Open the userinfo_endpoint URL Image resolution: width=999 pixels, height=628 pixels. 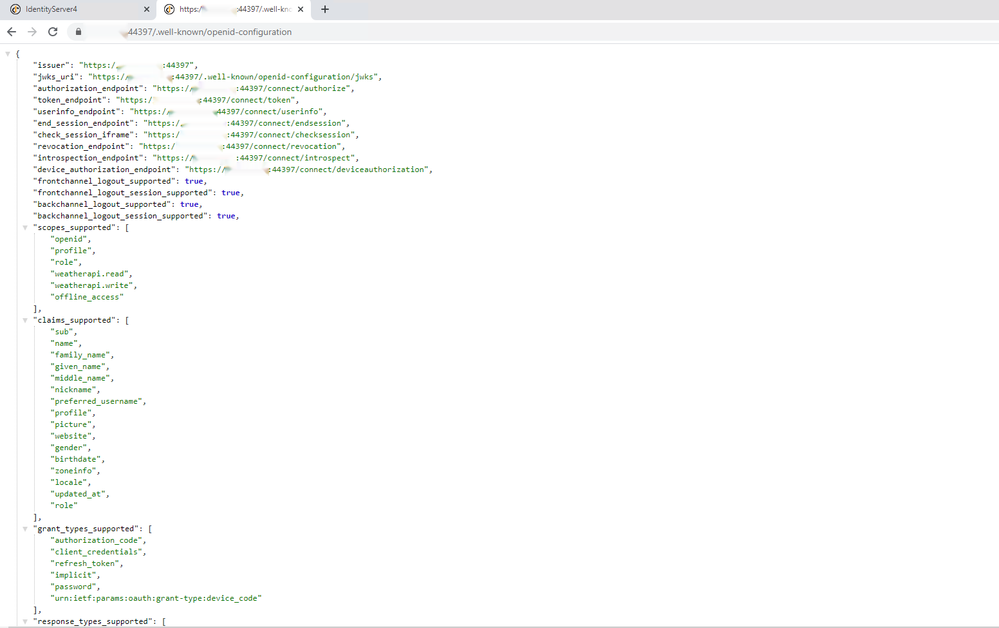pyautogui.click(x=226, y=111)
